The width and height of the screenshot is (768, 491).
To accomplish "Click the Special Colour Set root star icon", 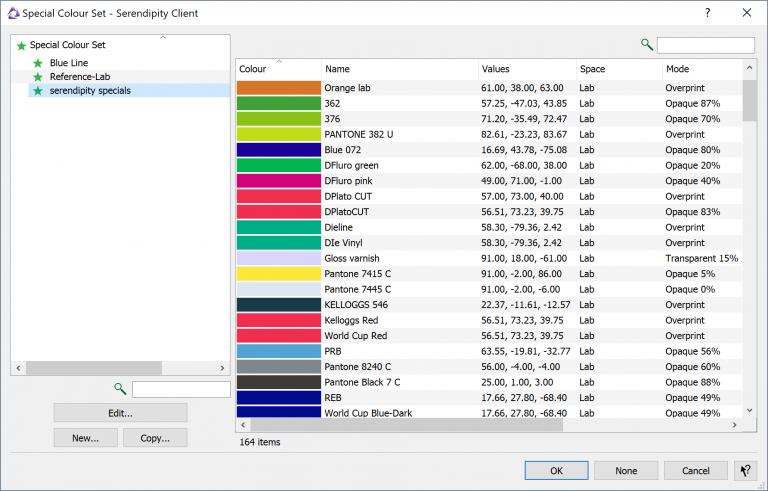I will click(21, 46).
